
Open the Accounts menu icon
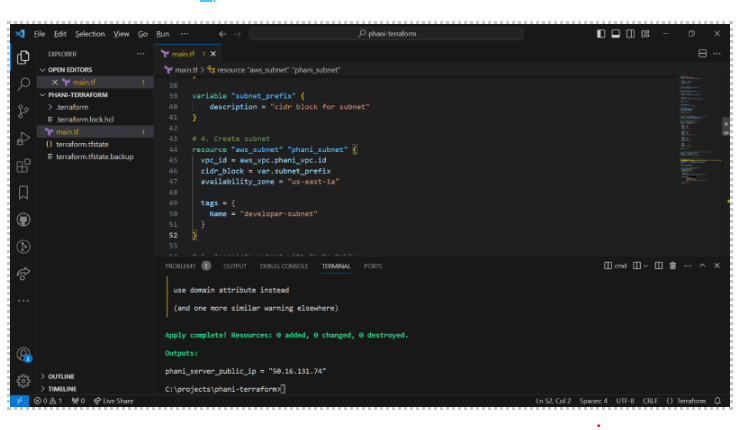[x=23, y=354]
